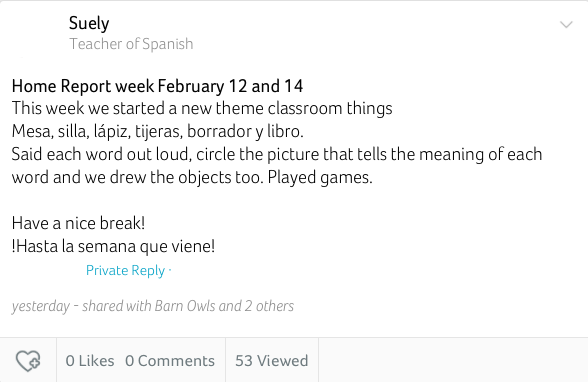Open Suely's profile name
The height and width of the screenshot is (382, 588).
[89, 24]
